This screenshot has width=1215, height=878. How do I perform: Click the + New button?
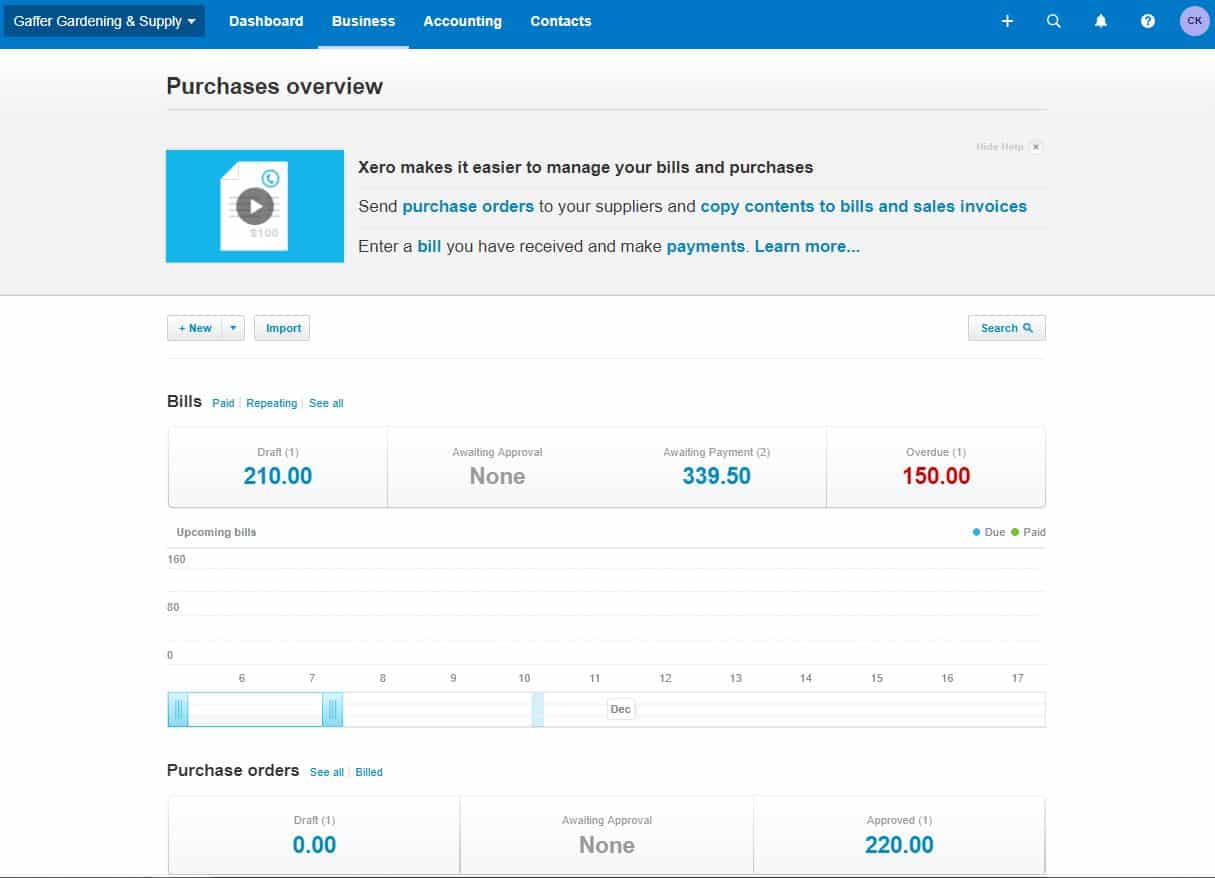click(x=195, y=328)
